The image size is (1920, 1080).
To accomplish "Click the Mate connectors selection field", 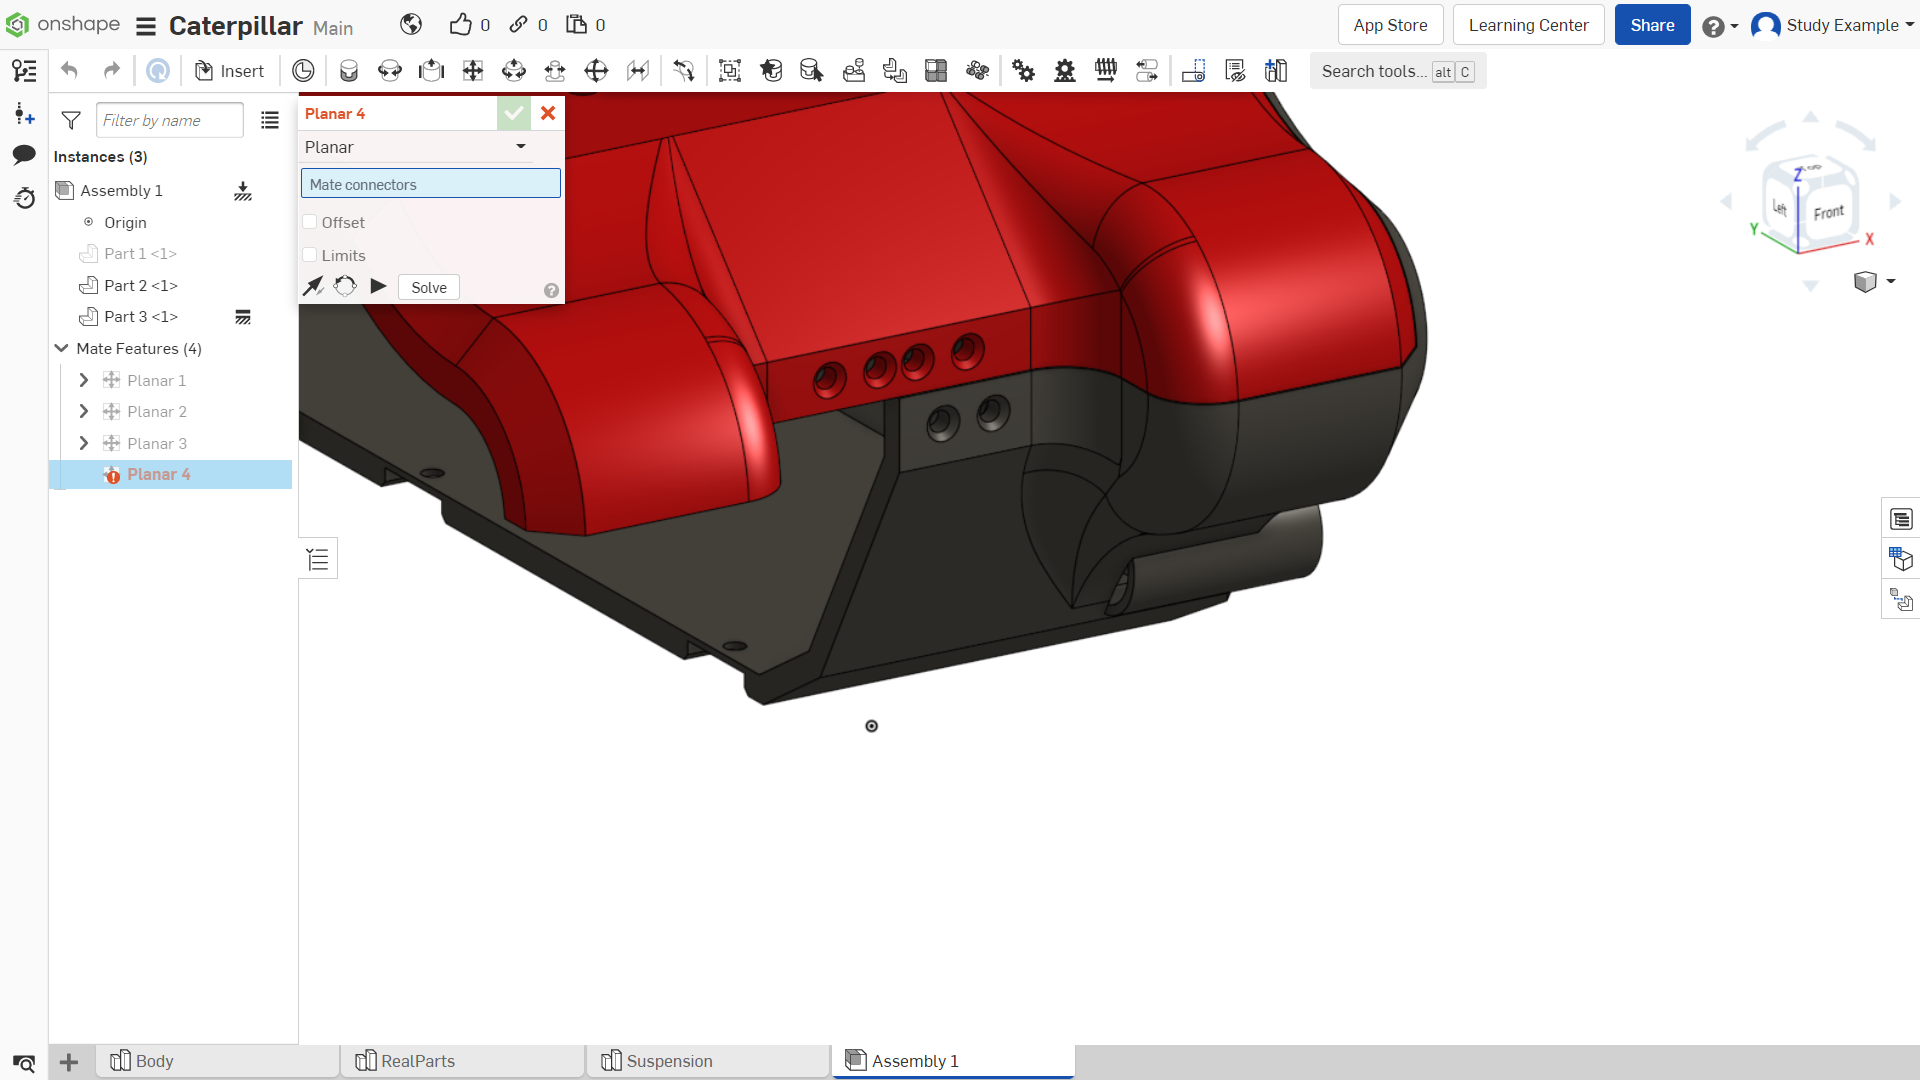I will pyautogui.click(x=431, y=184).
